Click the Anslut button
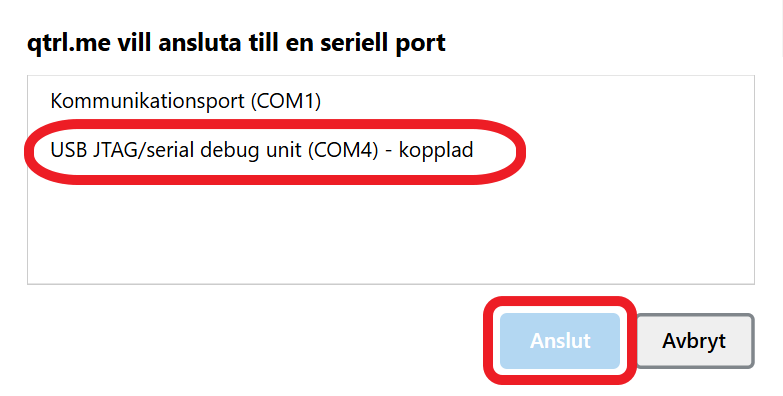This screenshot has height=396, width=783. [560, 341]
